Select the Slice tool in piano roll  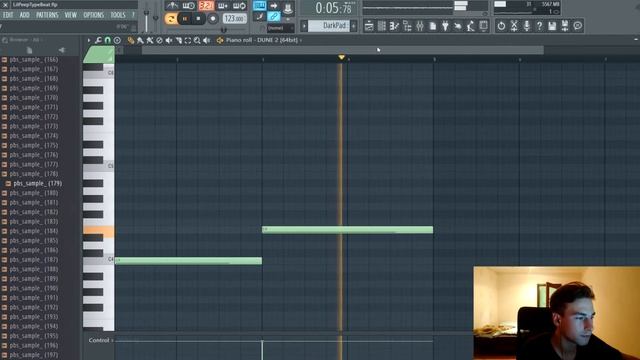[178, 40]
